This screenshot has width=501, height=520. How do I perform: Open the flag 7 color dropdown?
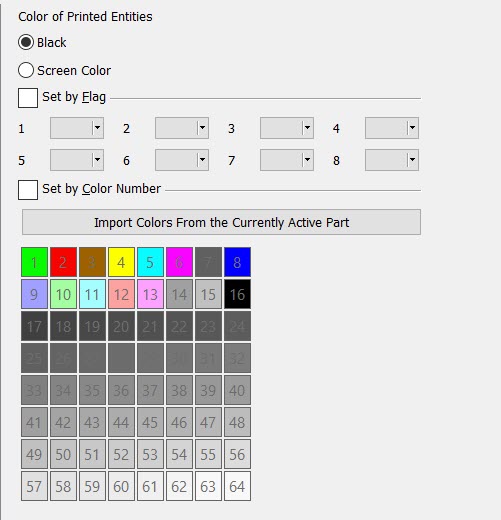tap(287, 160)
